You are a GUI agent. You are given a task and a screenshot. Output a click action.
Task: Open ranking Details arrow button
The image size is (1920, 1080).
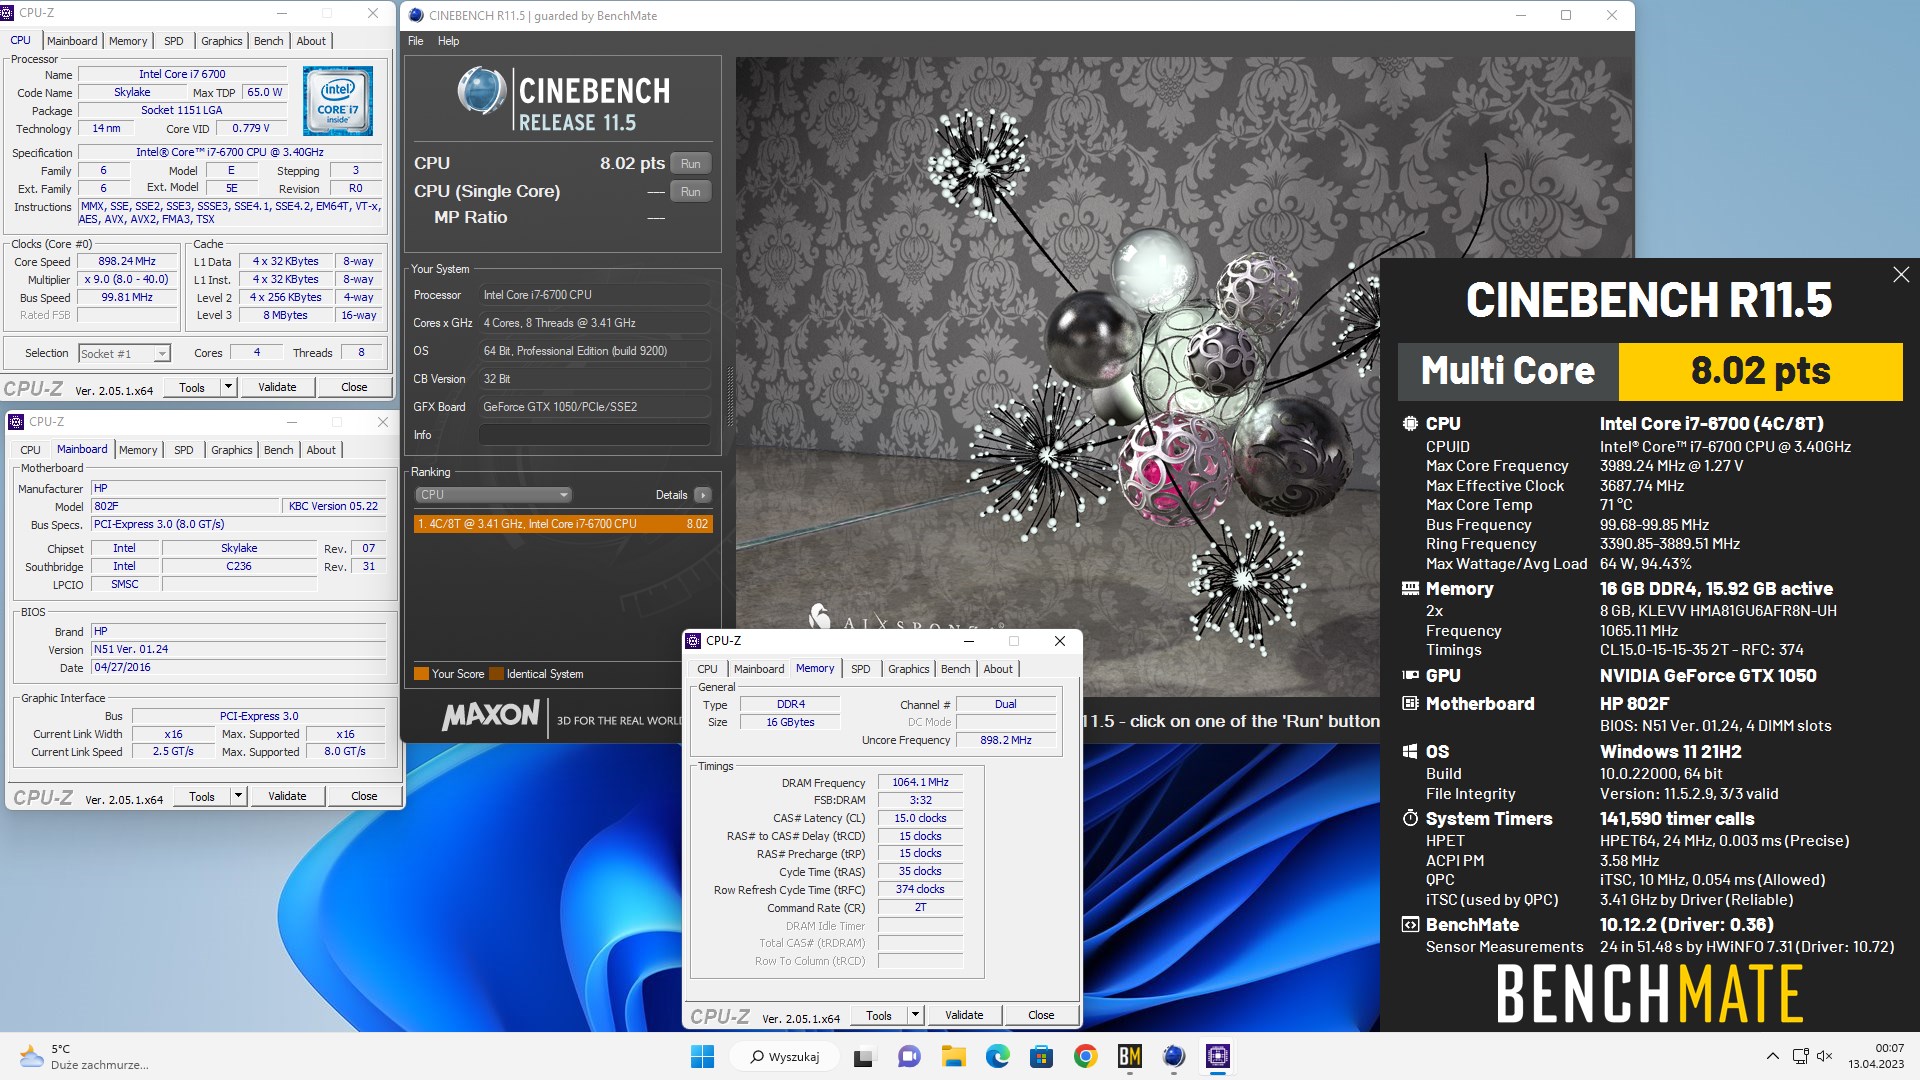point(702,495)
